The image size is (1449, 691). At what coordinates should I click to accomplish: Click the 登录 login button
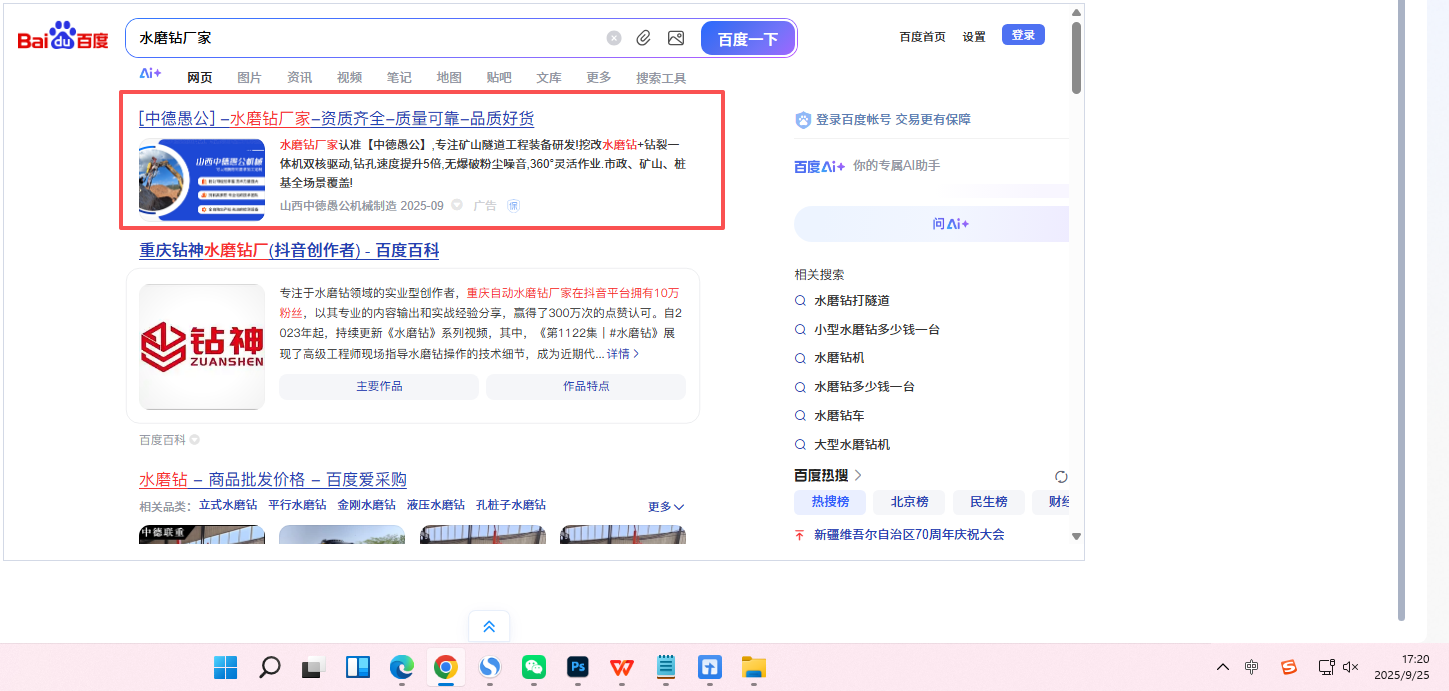tap(1023, 35)
